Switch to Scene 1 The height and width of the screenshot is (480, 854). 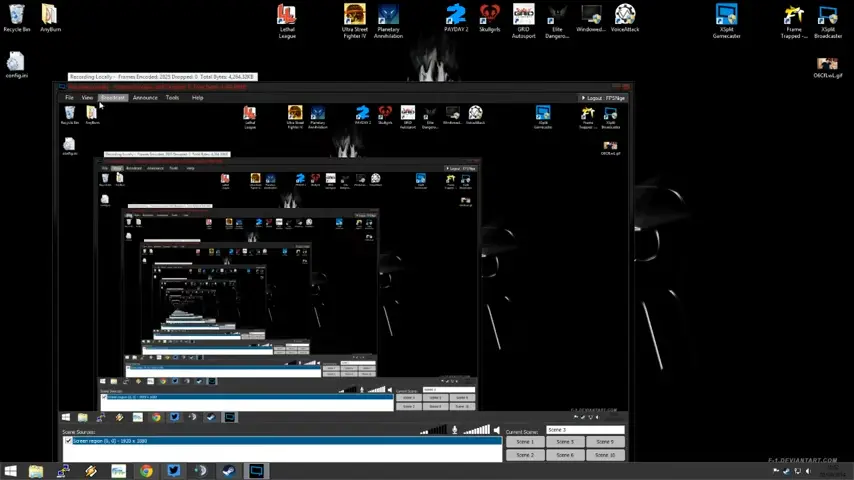pos(525,442)
